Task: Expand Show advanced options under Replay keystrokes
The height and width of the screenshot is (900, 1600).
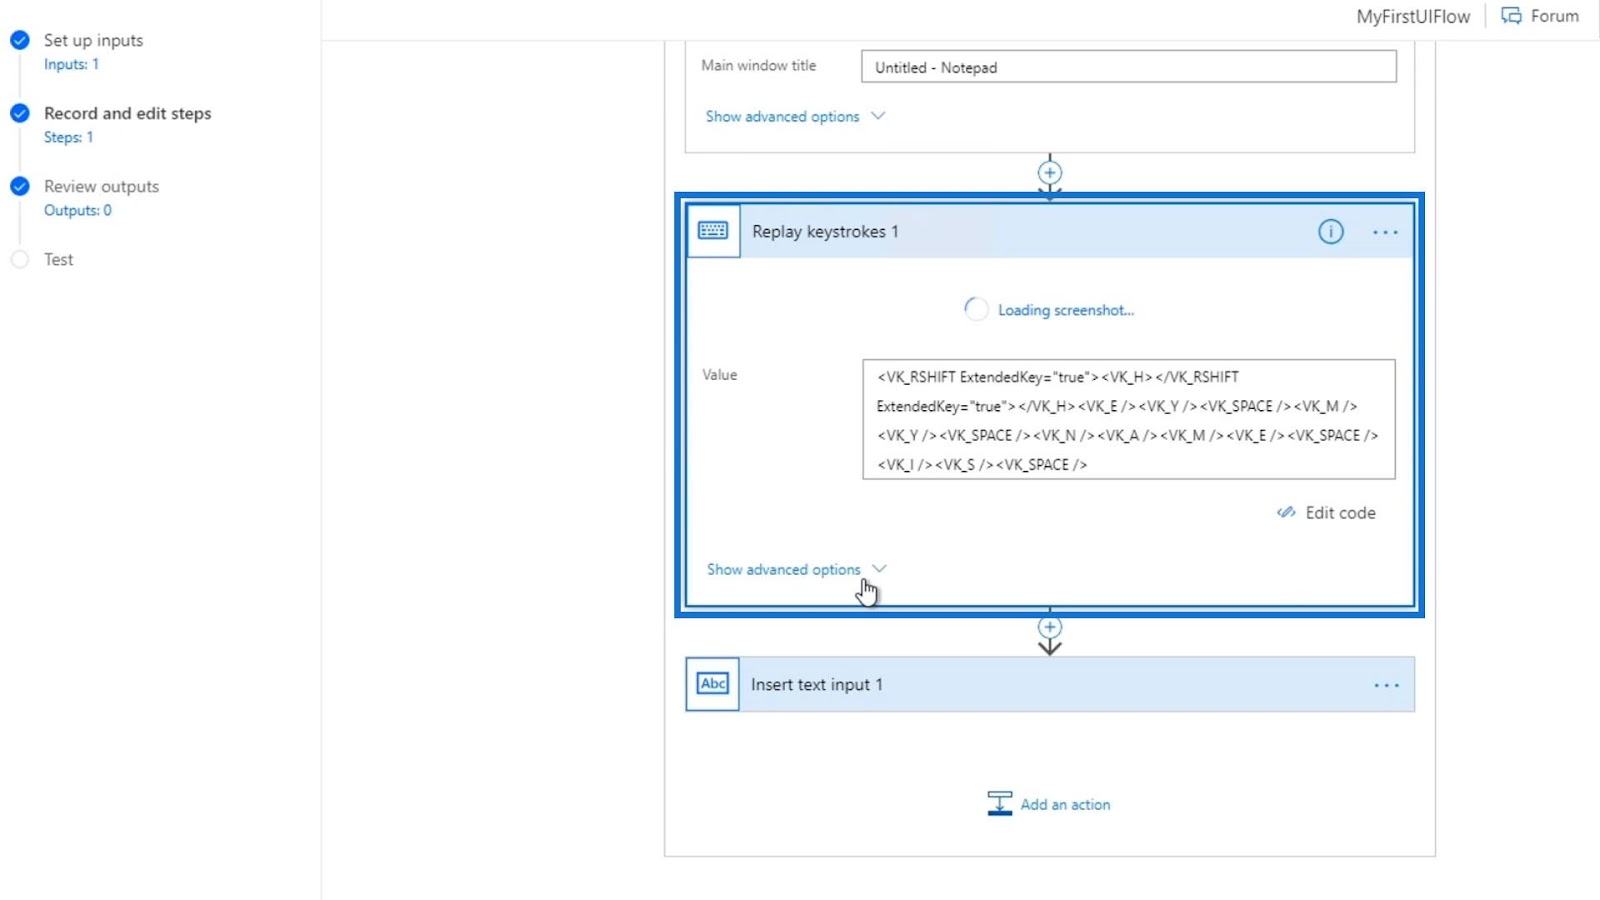Action: (783, 569)
